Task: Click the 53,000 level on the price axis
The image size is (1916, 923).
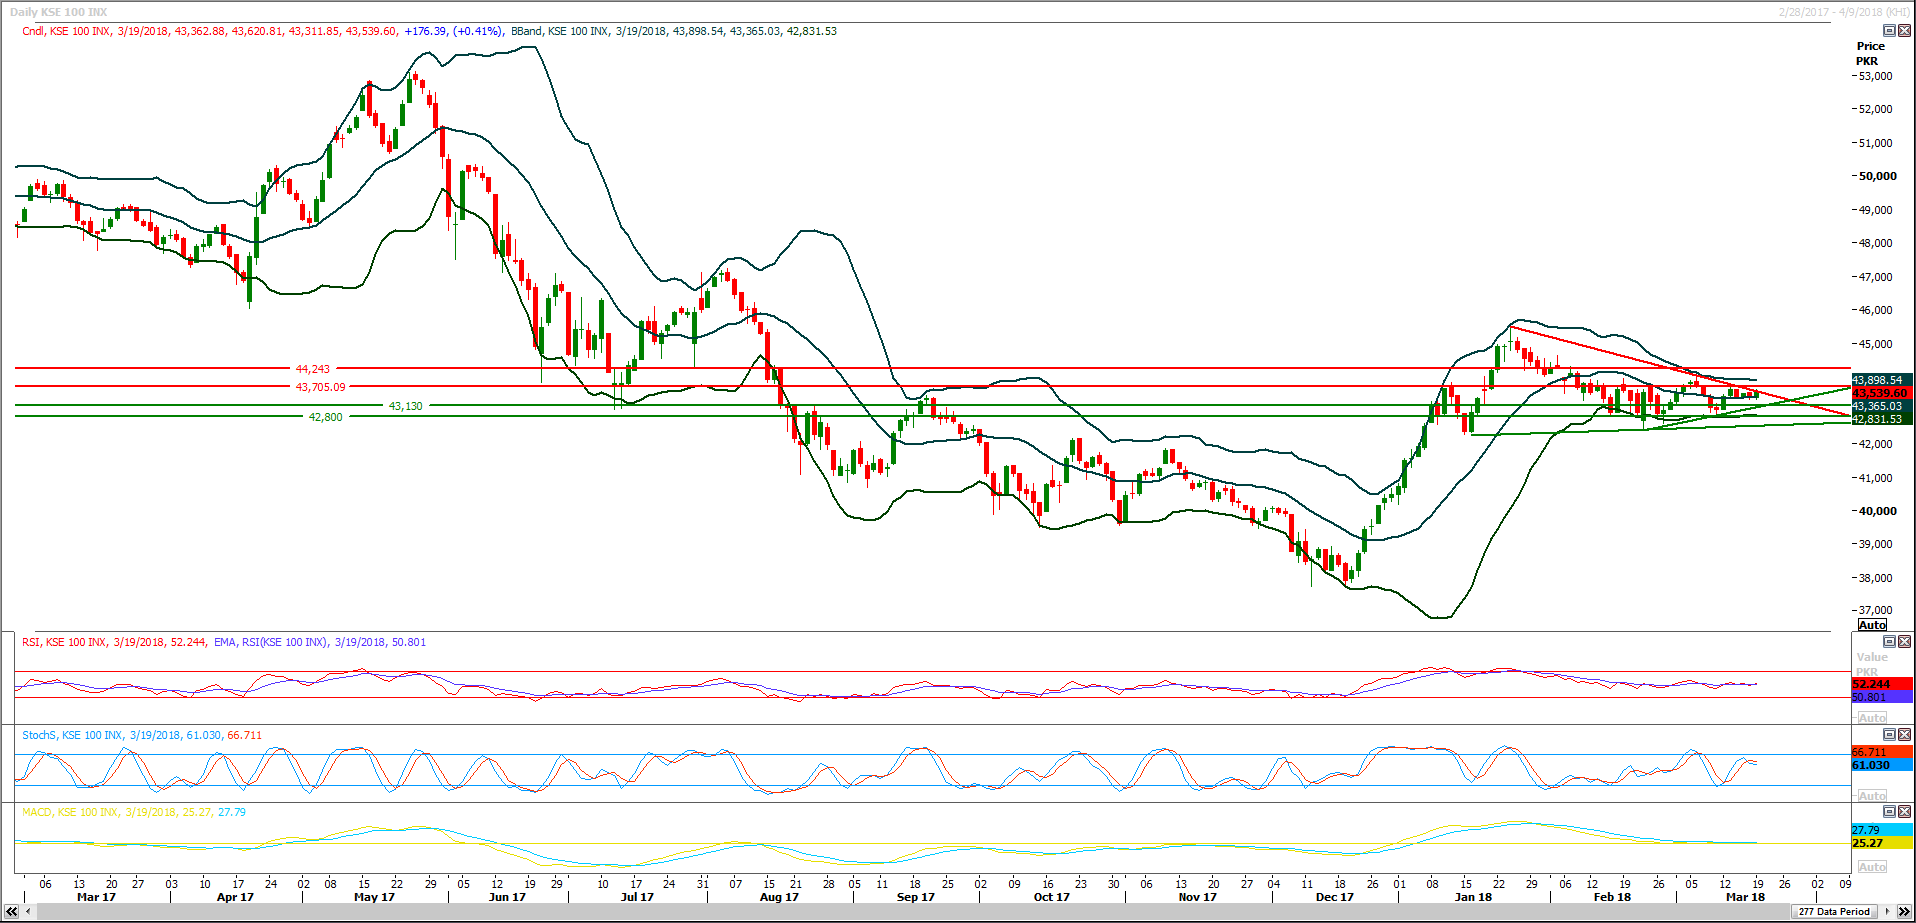Action: [x=1875, y=76]
